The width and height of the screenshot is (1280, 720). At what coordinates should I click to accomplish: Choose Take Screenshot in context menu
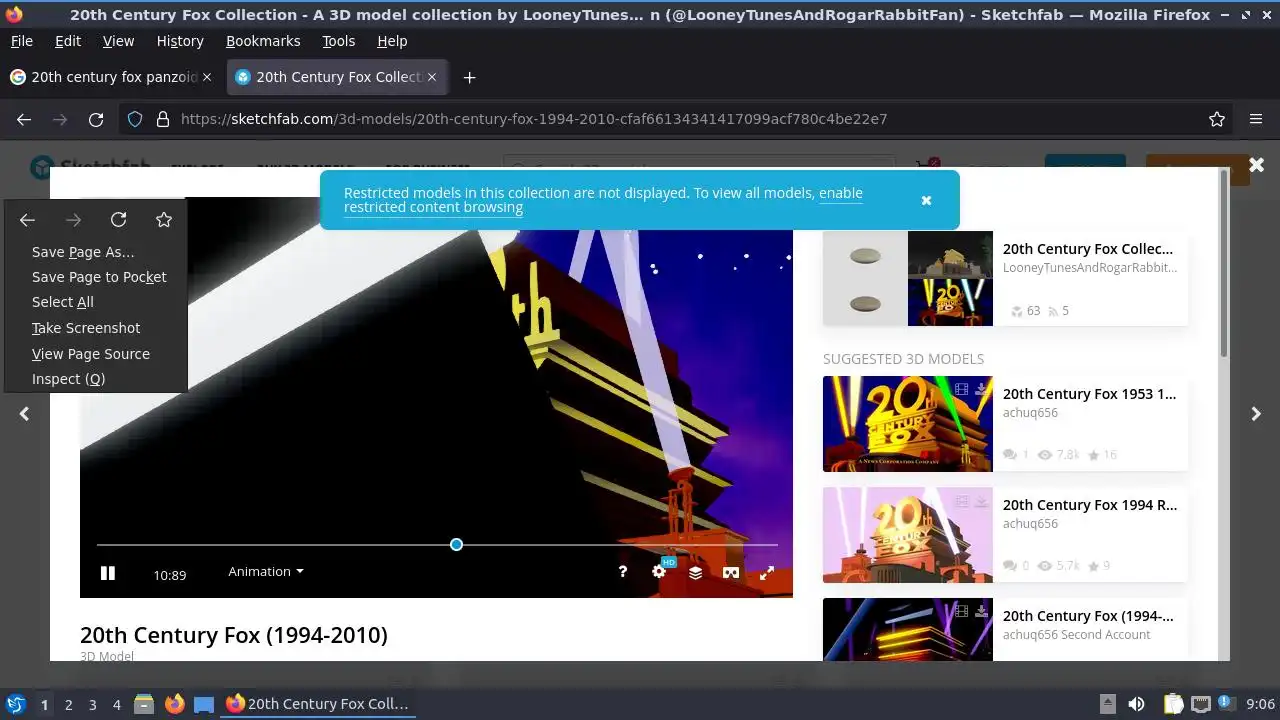tap(96, 328)
